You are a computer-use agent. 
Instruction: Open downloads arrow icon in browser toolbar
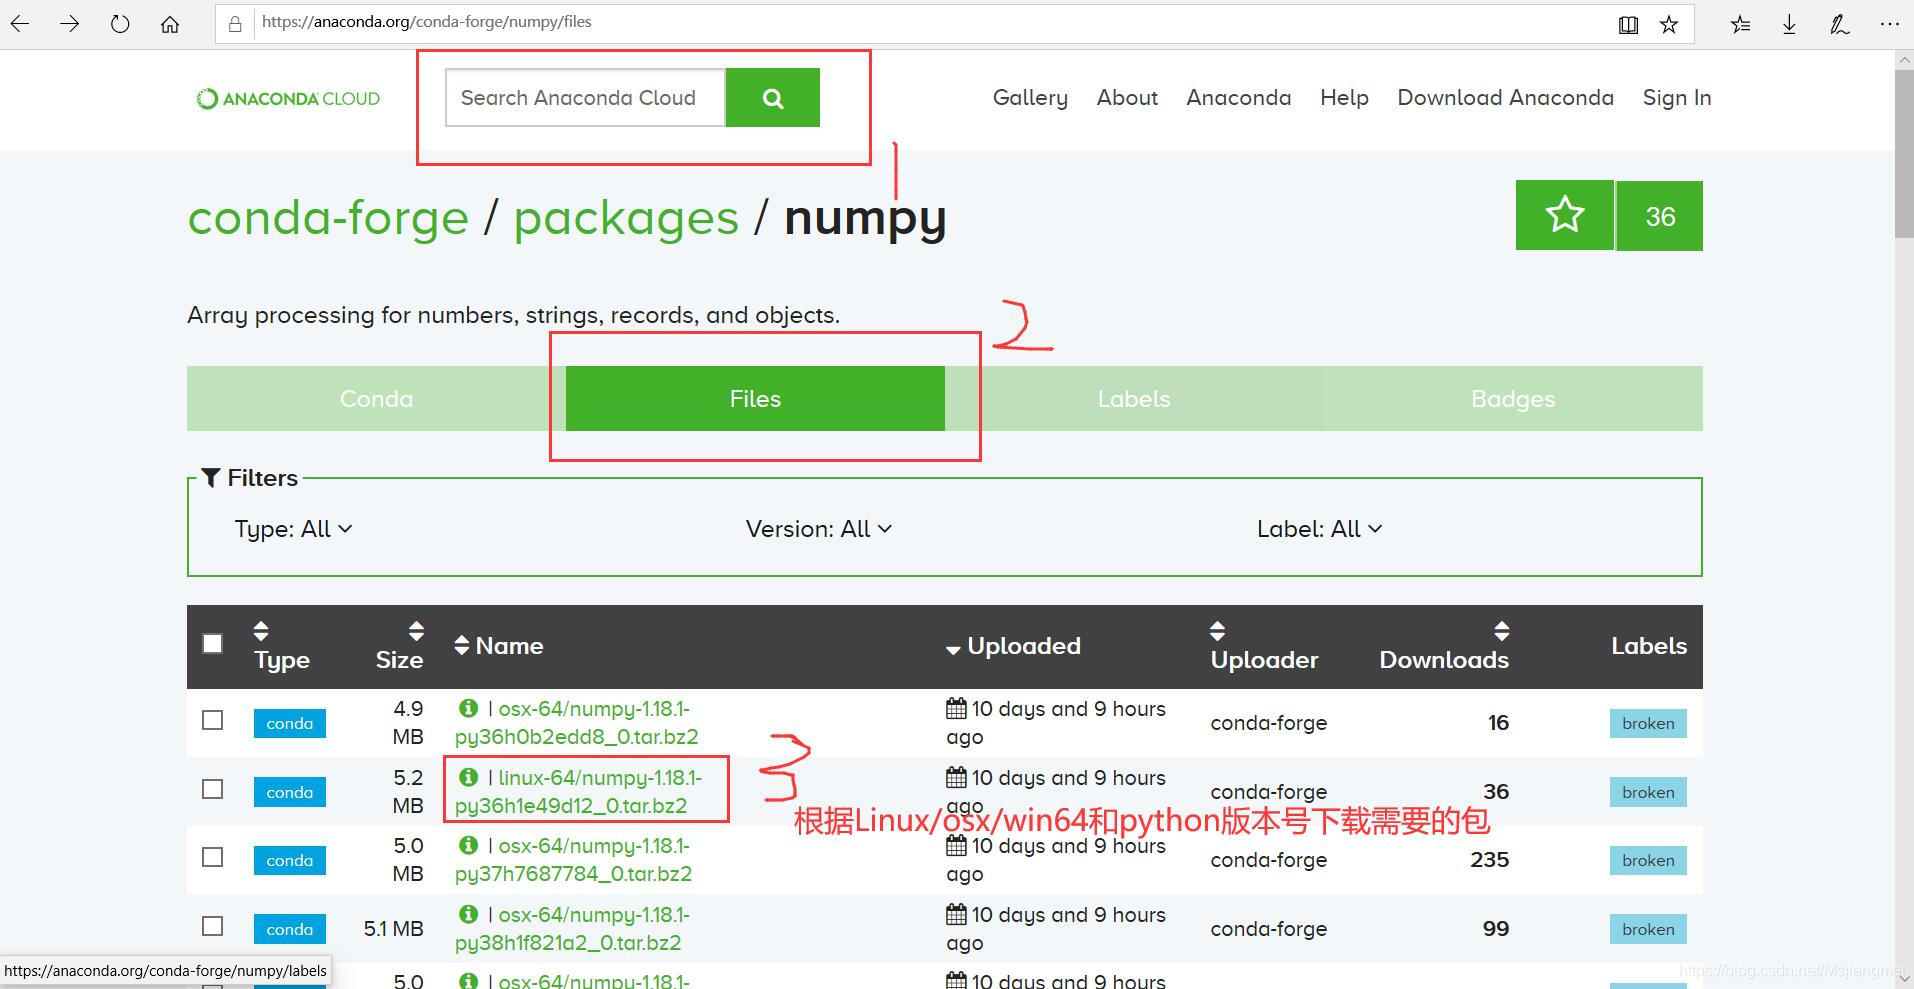pyautogui.click(x=1790, y=24)
